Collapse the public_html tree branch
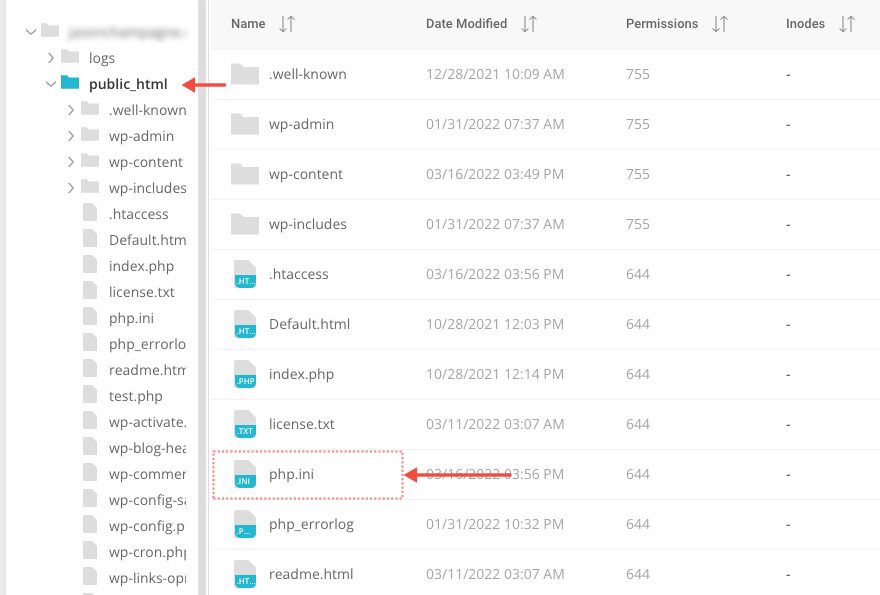 pyautogui.click(x=51, y=84)
